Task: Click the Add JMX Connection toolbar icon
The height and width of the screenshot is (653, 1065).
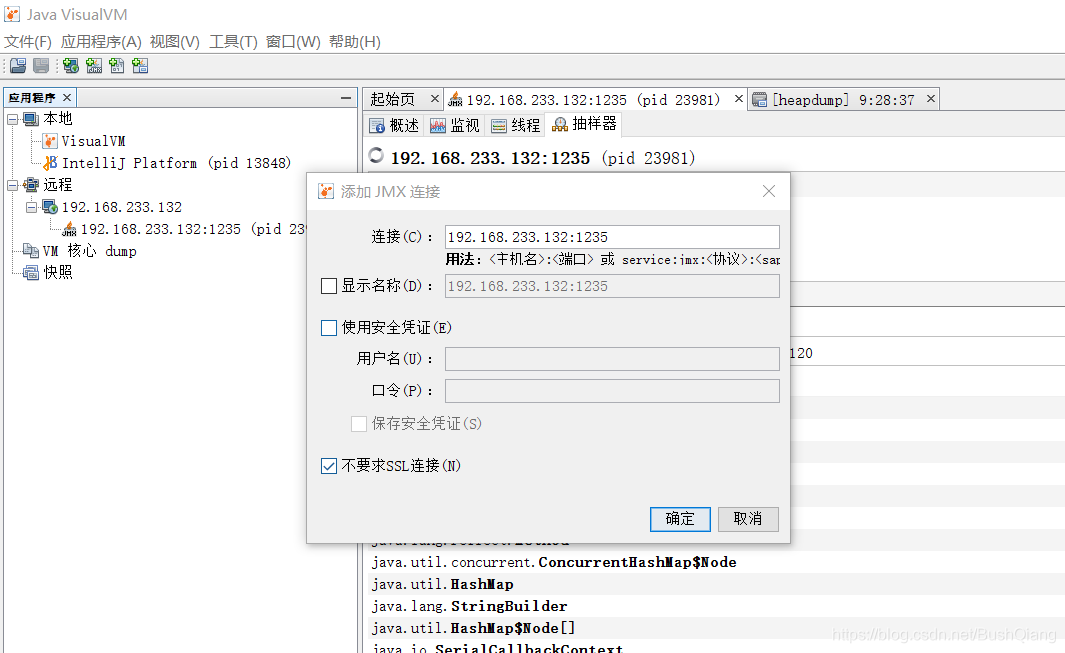Action: click(x=94, y=66)
